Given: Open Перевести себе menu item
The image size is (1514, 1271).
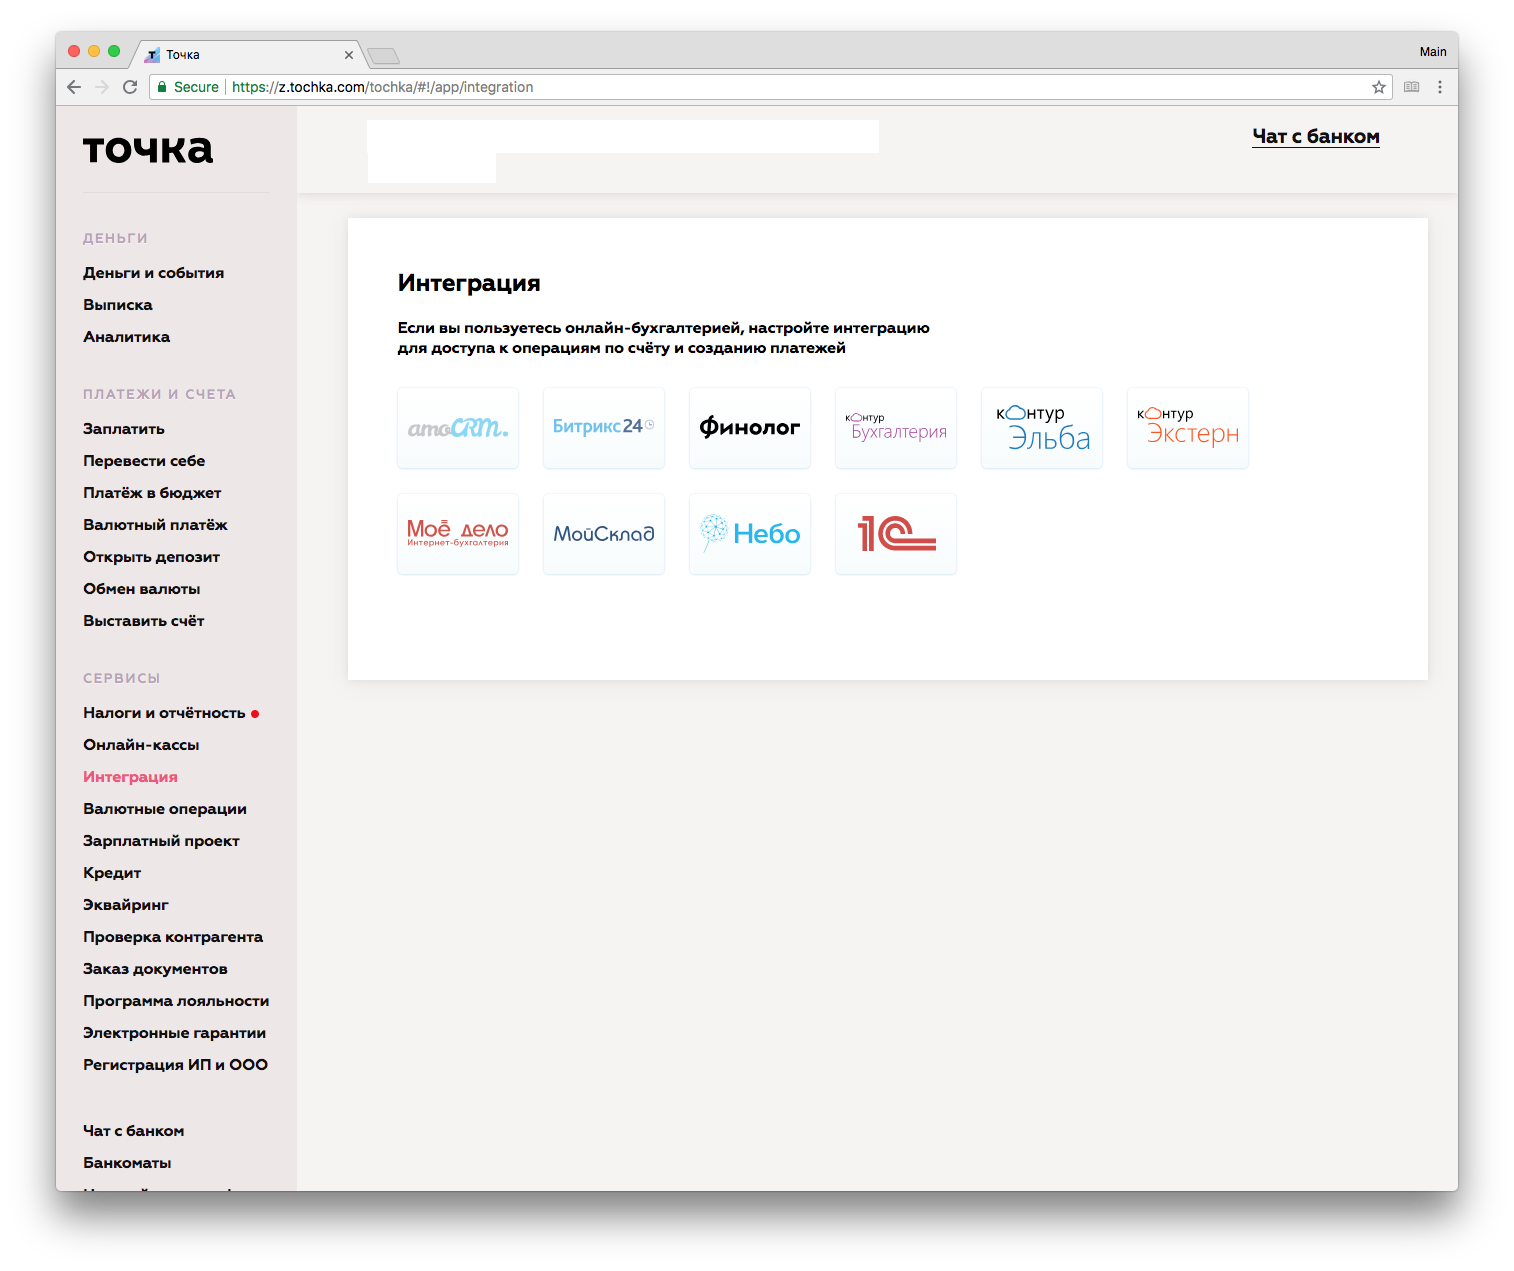Looking at the screenshot, I should click(x=144, y=461).
